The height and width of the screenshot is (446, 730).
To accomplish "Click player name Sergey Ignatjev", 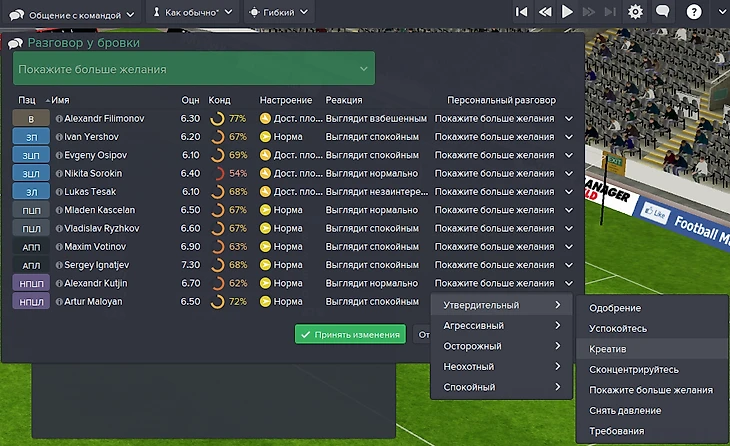I will 97,265.
